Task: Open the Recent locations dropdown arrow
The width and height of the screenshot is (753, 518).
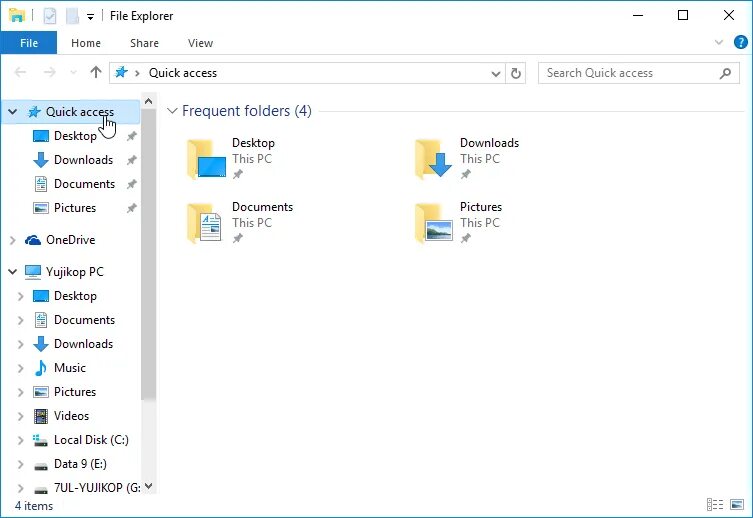Action: (73, 73)
